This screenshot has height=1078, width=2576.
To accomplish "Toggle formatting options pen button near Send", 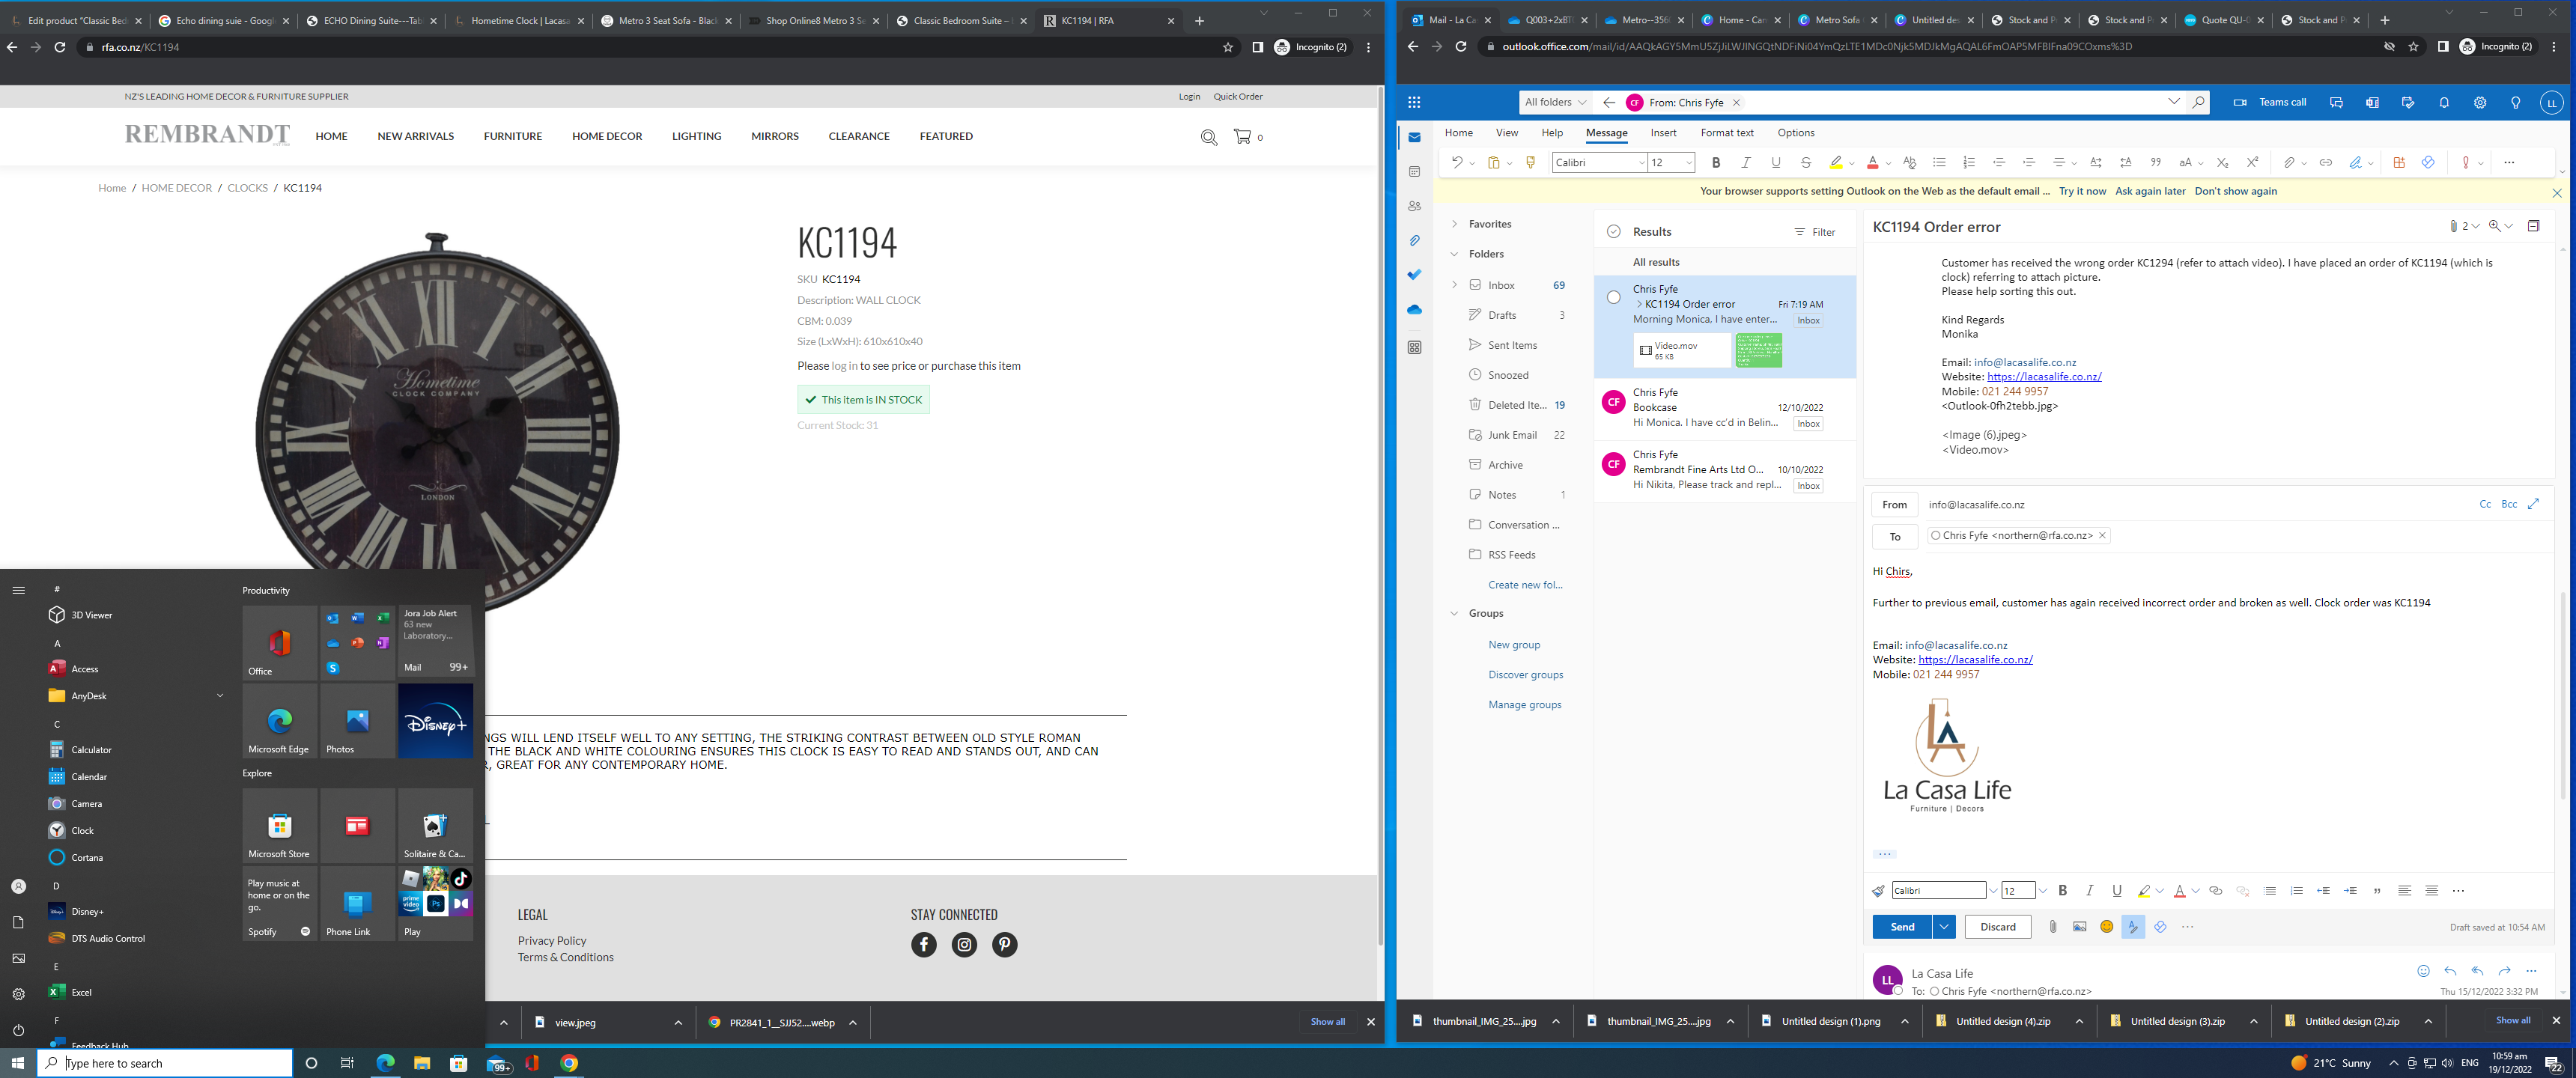I will 2133,927.
